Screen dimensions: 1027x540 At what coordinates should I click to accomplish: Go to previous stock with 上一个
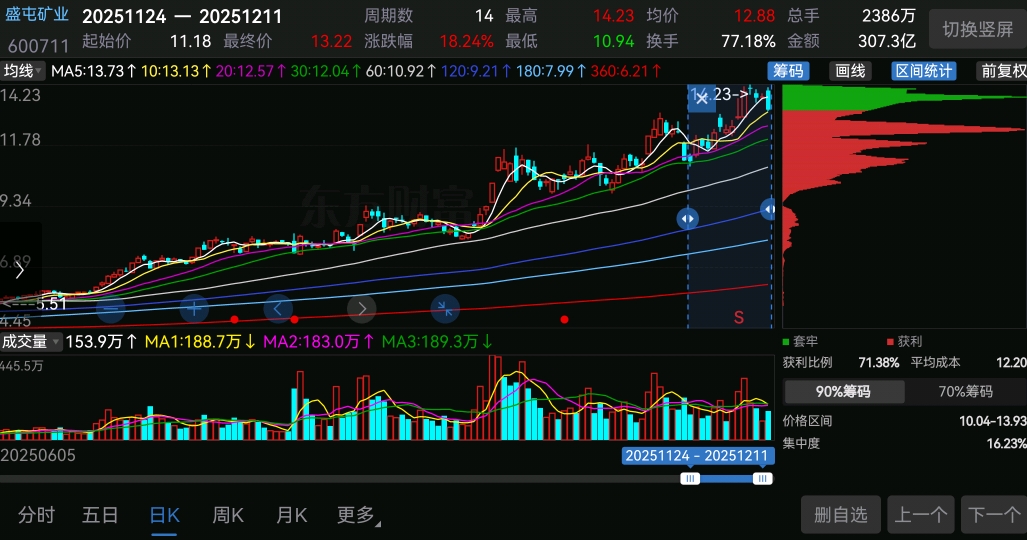pos(921,515)
